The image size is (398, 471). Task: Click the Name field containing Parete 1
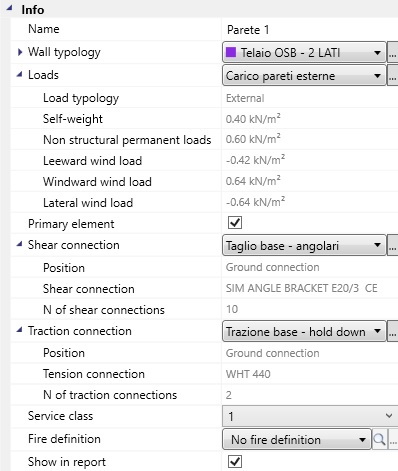tap(310, 30)
